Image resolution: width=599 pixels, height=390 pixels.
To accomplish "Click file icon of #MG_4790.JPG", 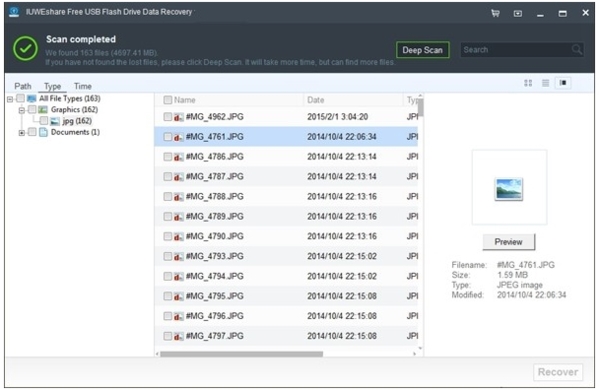I will point(178,236).
